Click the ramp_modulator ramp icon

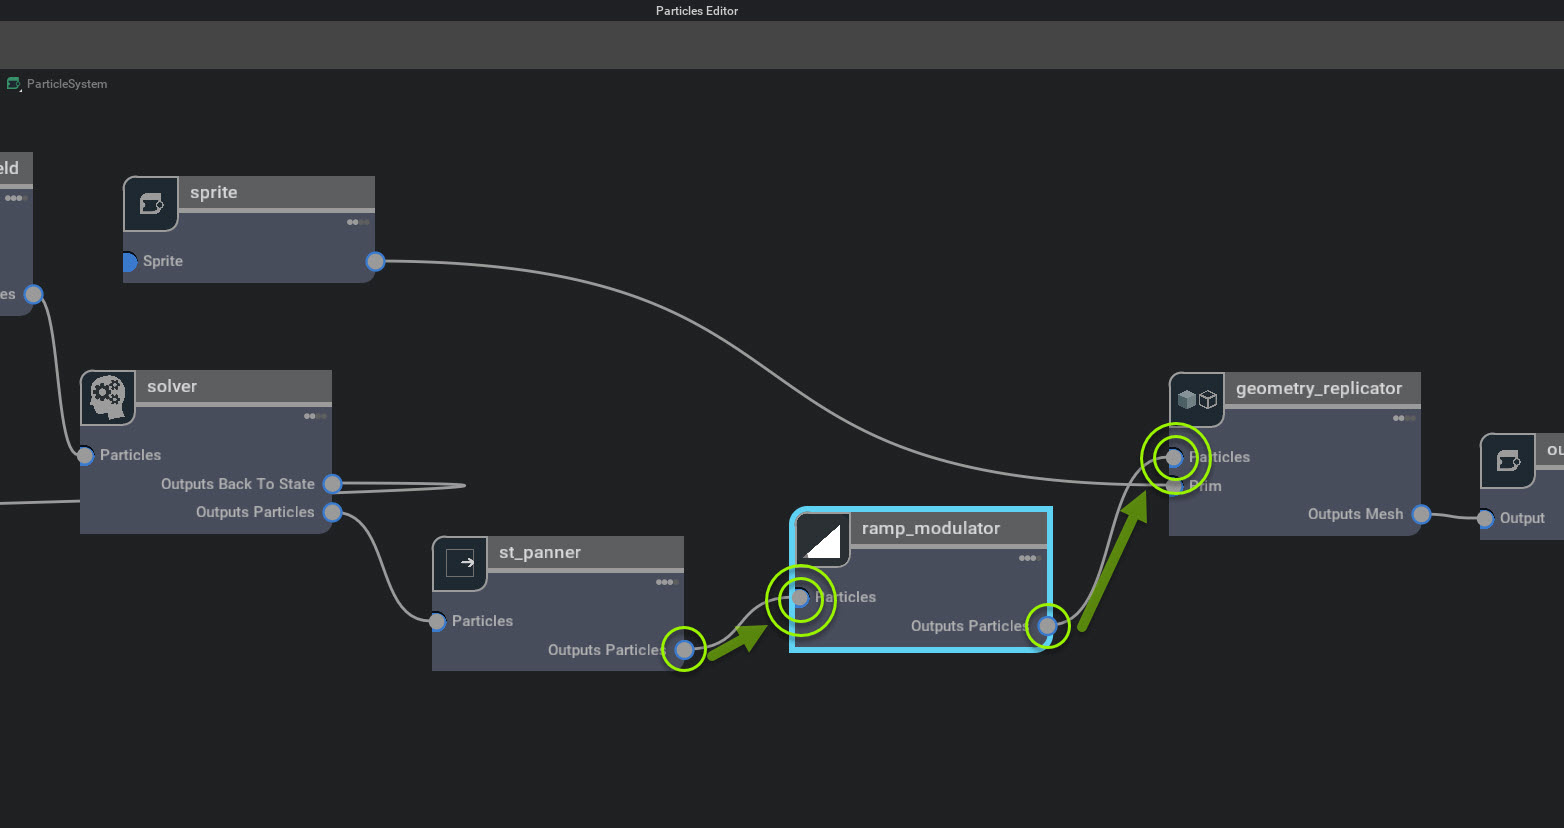823,540
